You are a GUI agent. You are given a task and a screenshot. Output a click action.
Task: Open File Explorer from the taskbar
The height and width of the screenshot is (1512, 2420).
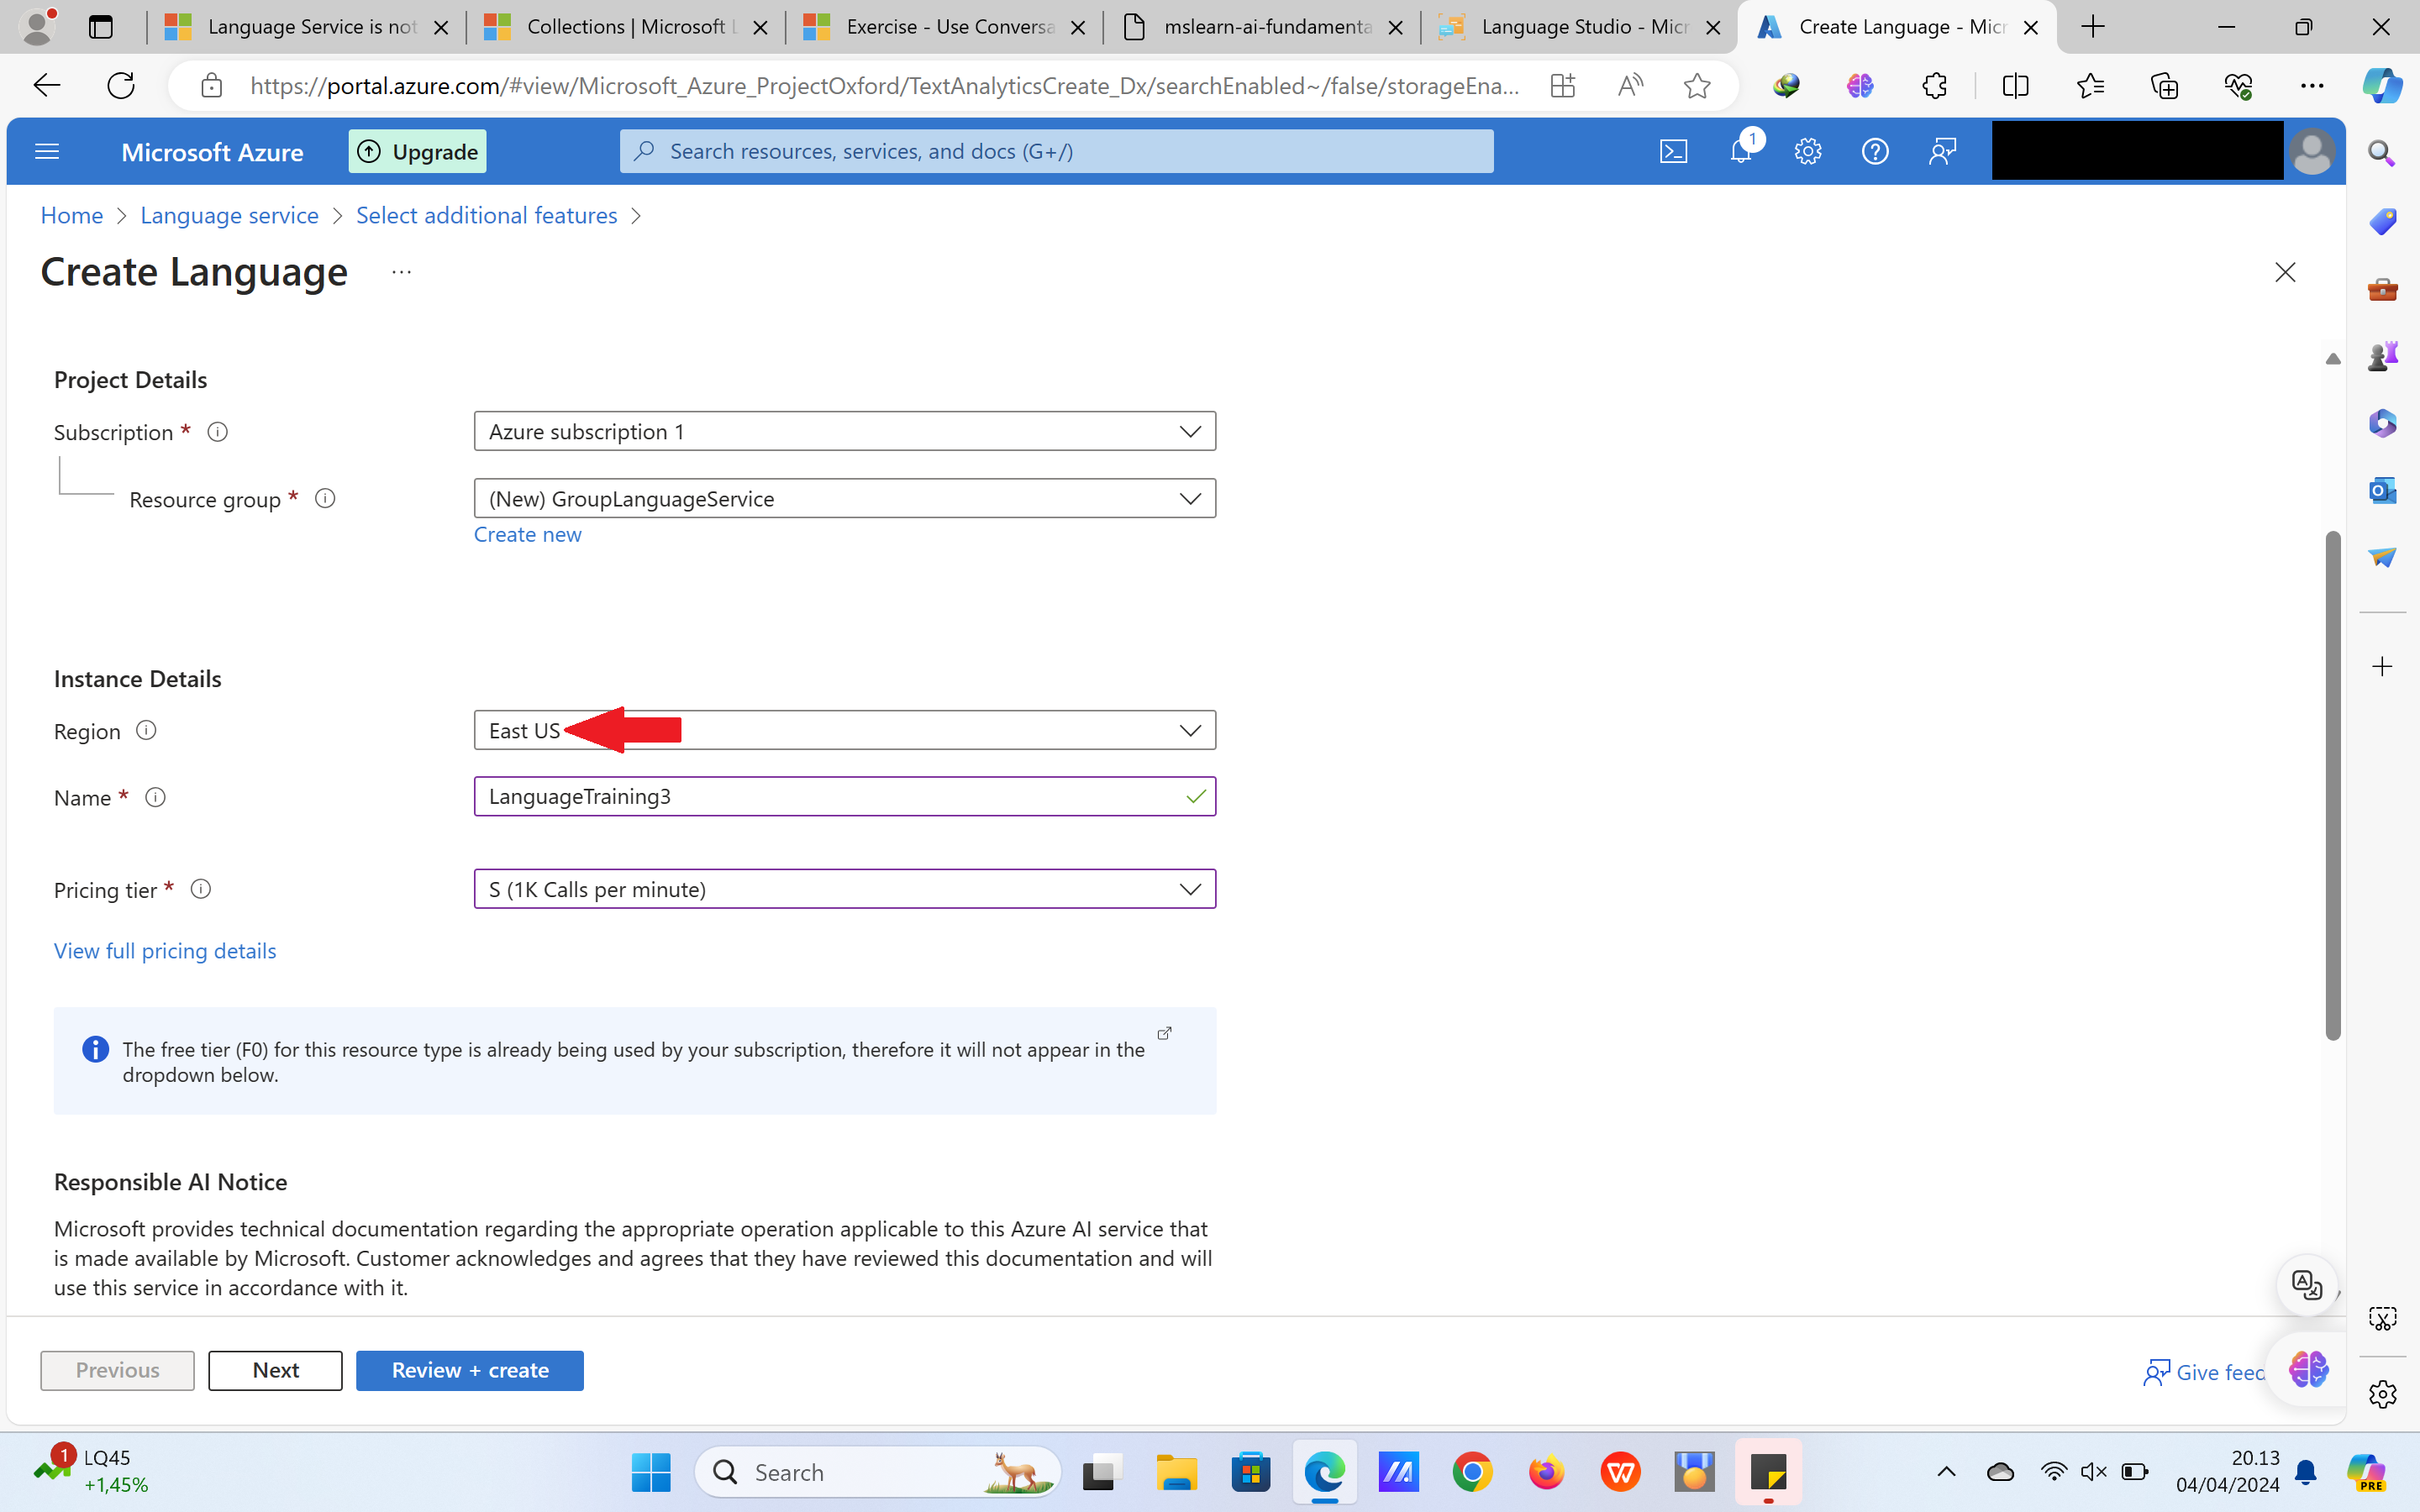pyautogui.click(x=1176, y=1472)
